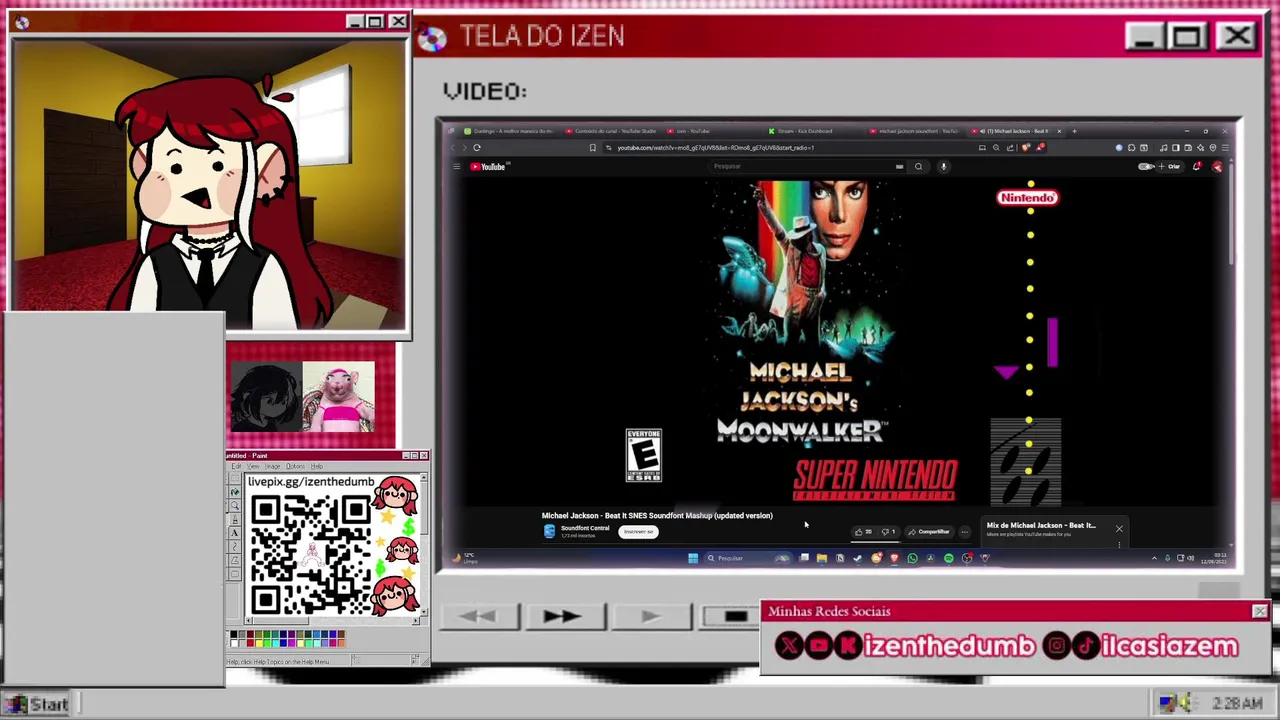Open the Options menu in Paint
This screenshot has width=1280, height=720.
(x=295, y=466)
